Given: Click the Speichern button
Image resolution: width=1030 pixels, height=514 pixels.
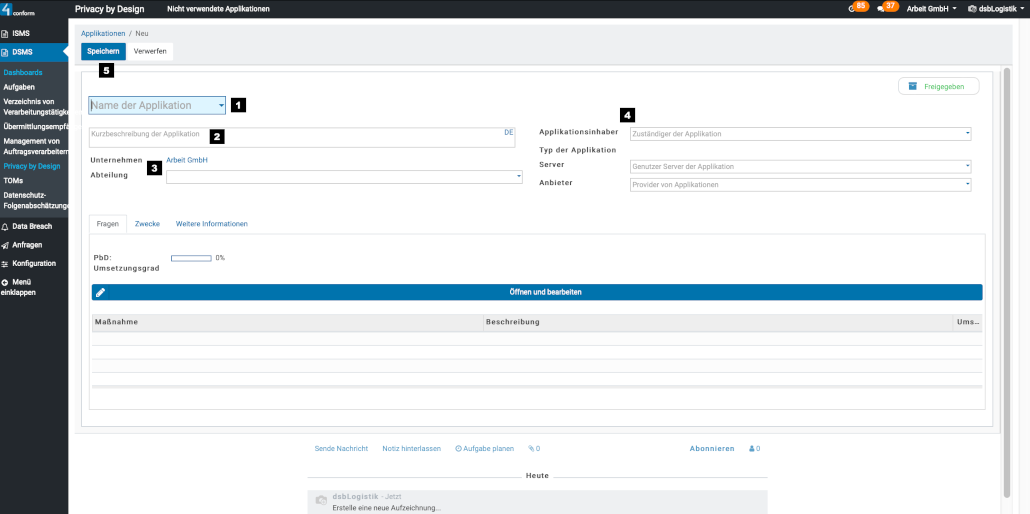Looking at the screenshot, I should click(x=103, y=50).
